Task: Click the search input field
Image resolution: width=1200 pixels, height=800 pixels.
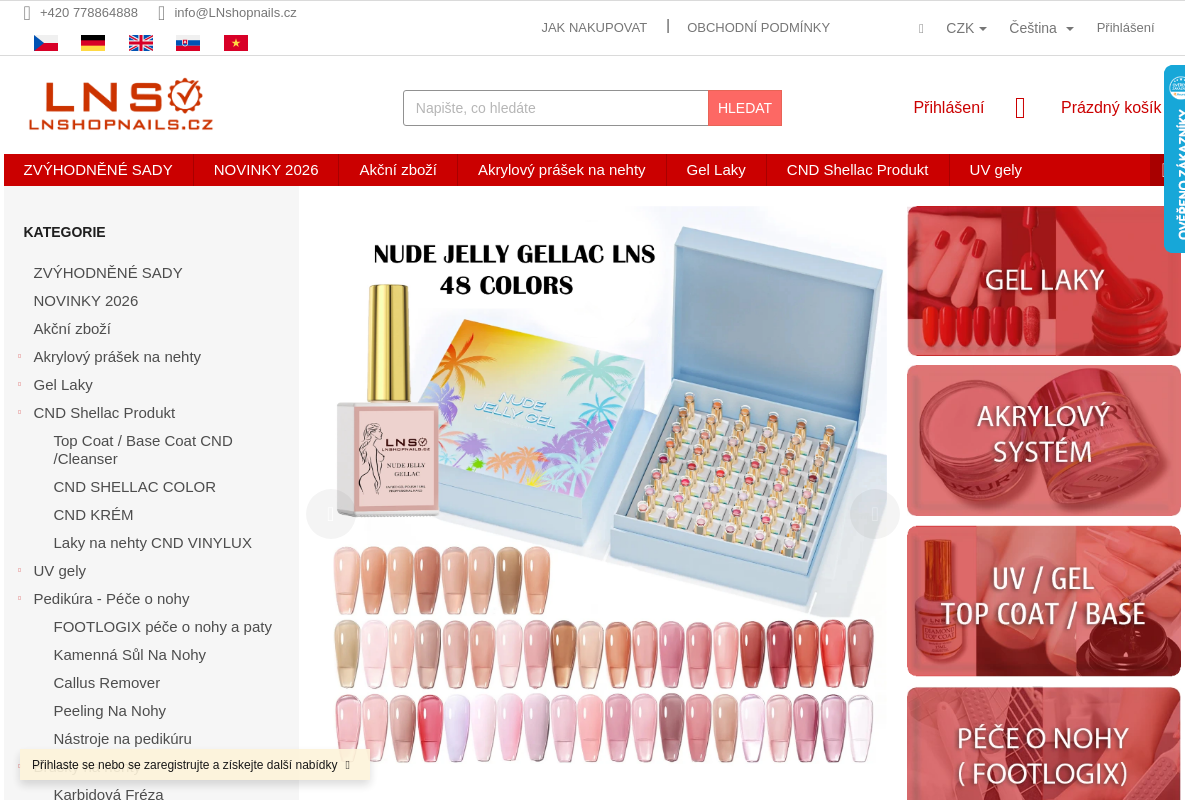Action: click(x=556, y=108)
